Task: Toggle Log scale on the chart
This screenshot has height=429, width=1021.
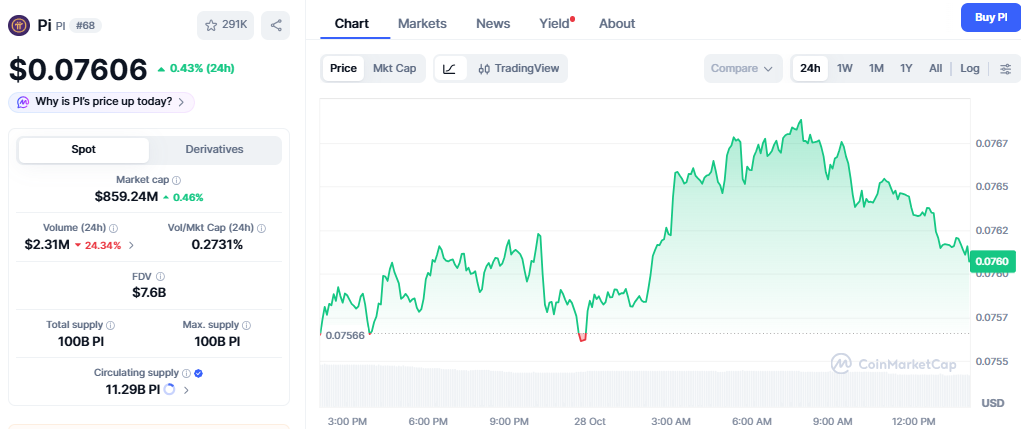Action: pyautogui.click(x=970, y=68)
